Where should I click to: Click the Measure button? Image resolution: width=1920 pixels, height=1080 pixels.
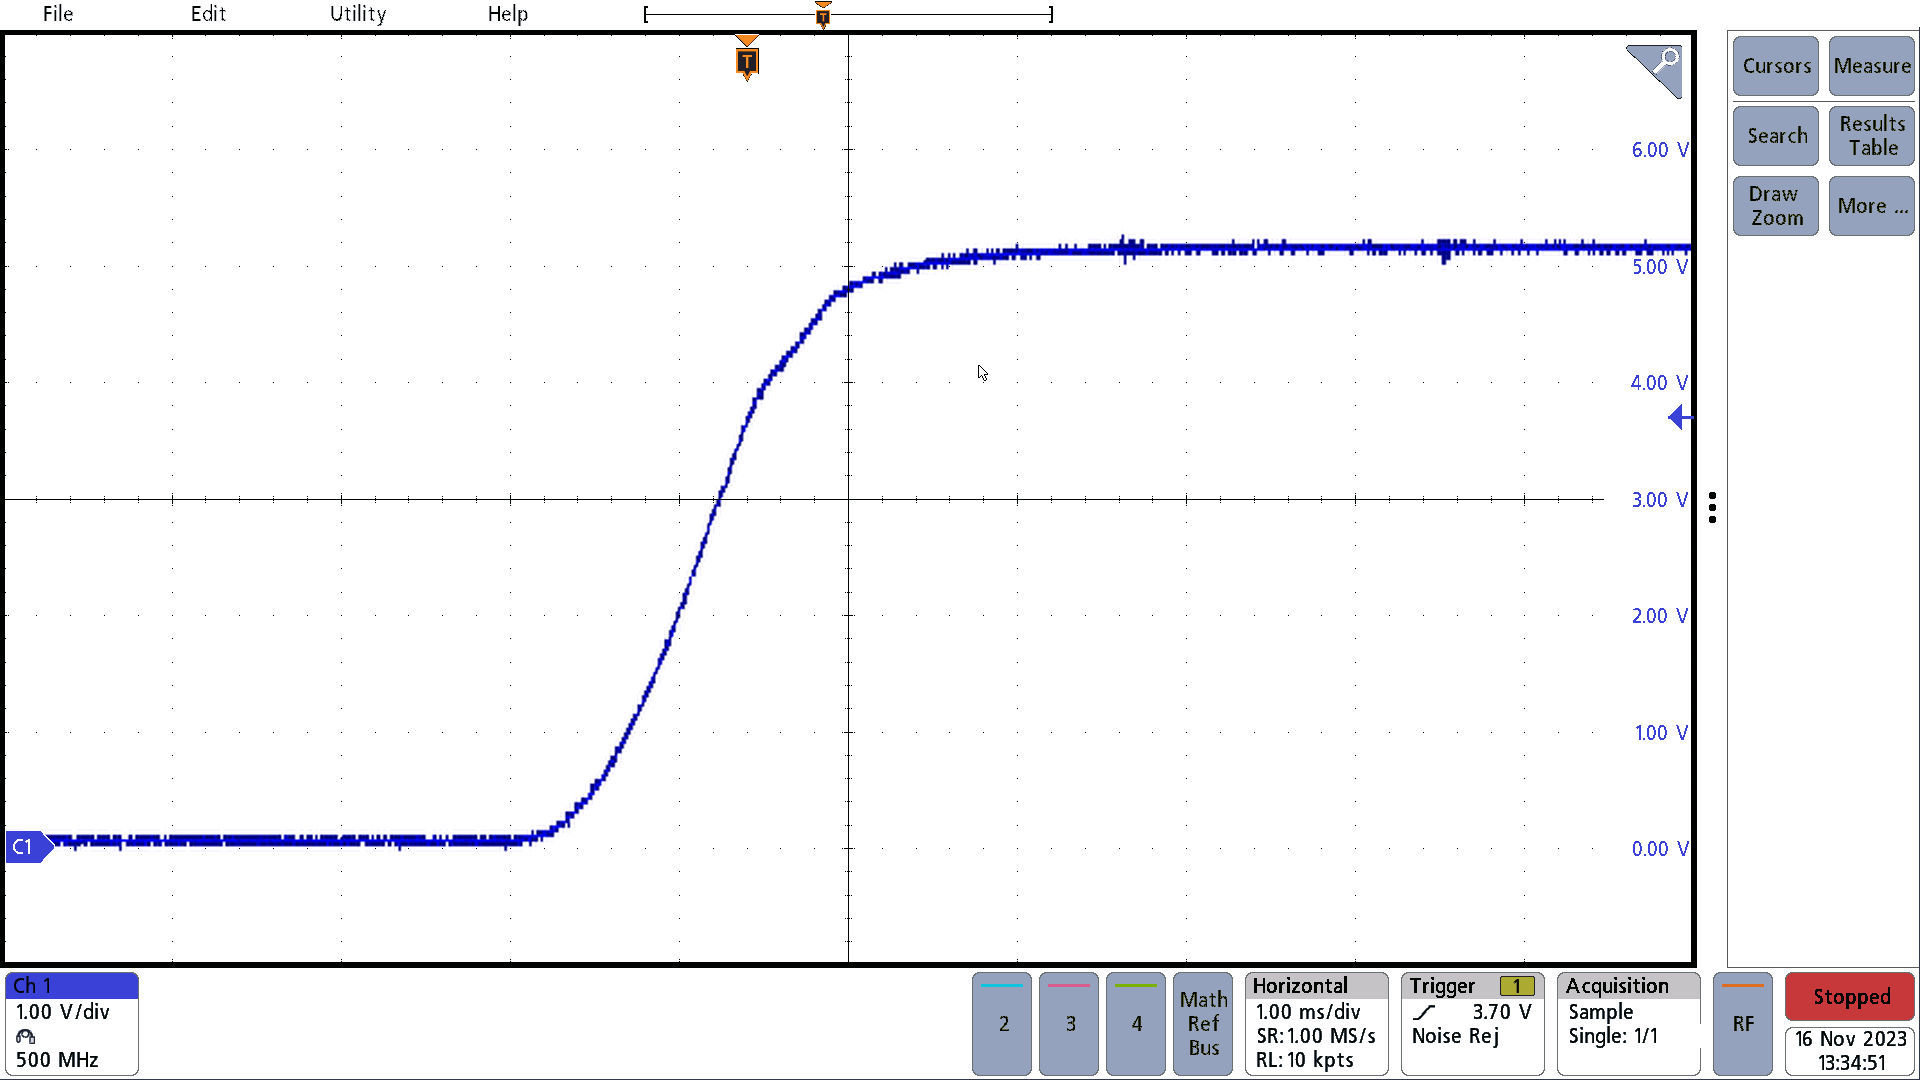click(1872, 66)
